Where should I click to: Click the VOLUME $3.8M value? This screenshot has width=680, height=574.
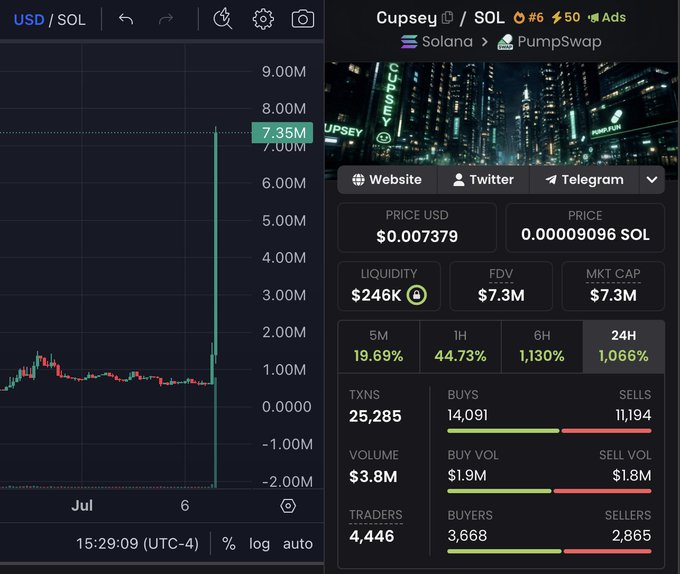point(373,476)
